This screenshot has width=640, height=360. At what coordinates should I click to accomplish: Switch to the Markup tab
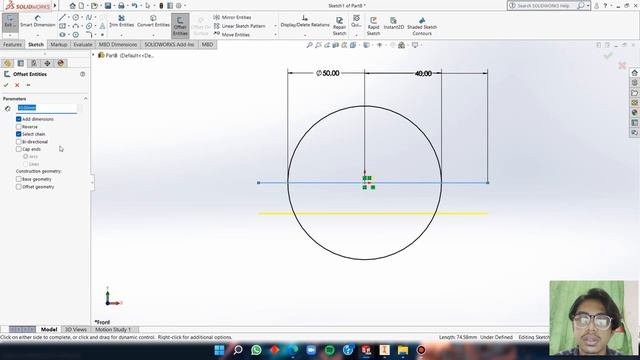coord(59,44)
